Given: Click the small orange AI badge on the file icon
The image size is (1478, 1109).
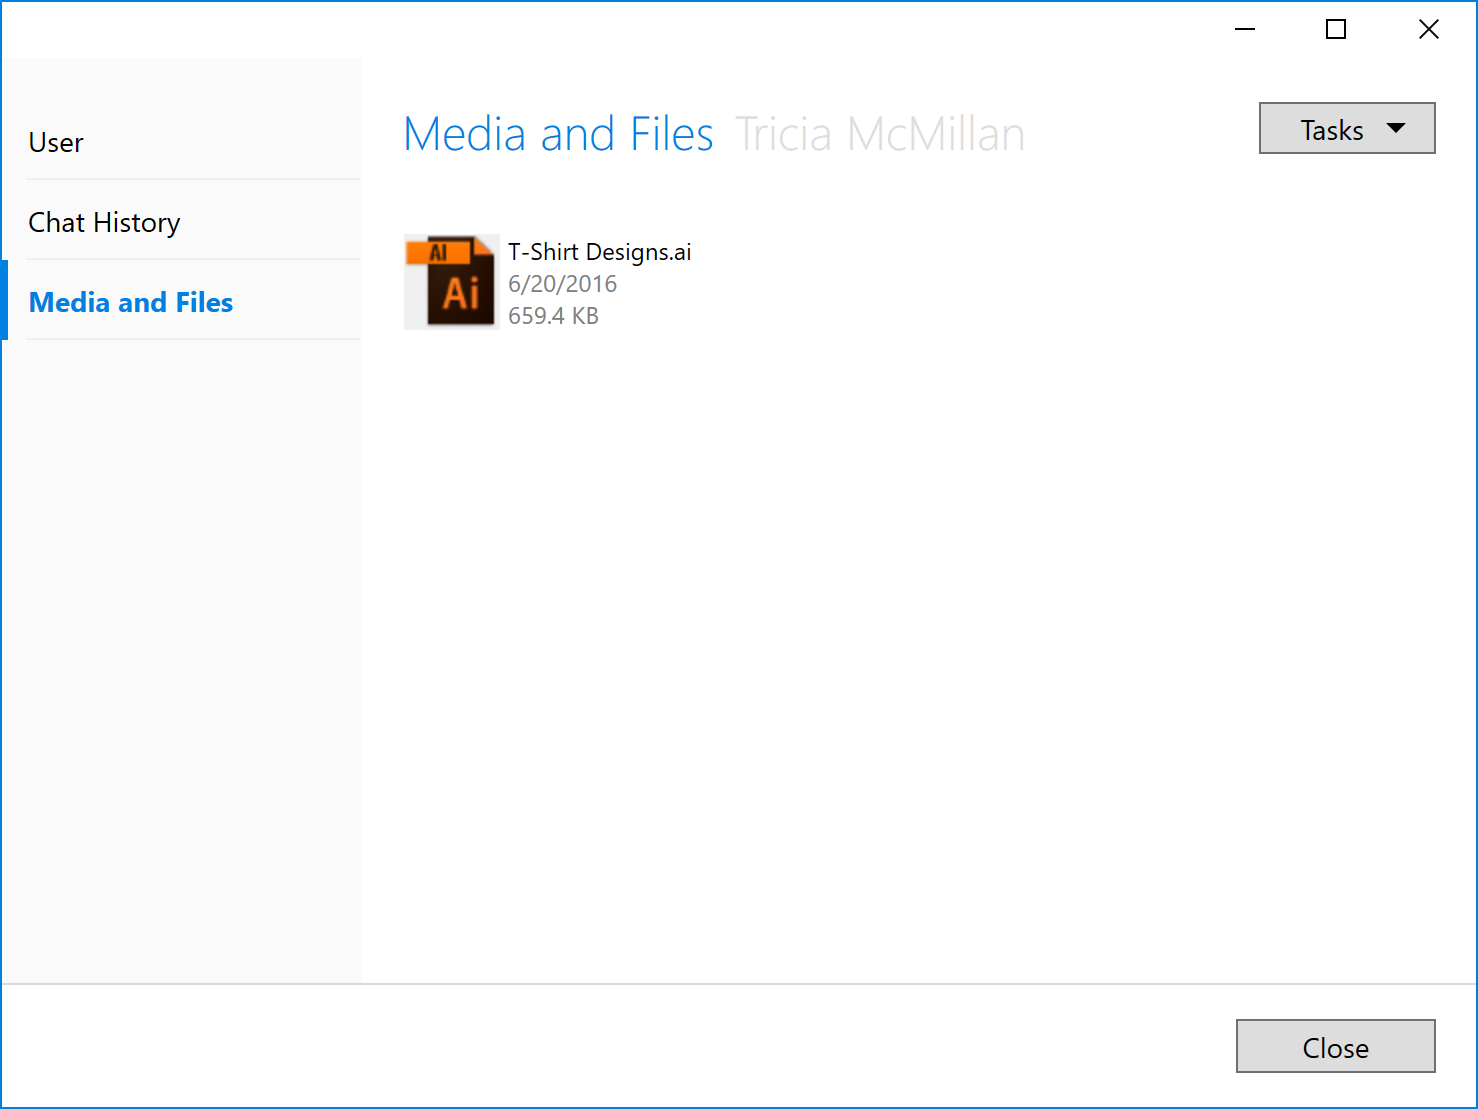Looking at the screenshot, I should click(x=438, y=252).
